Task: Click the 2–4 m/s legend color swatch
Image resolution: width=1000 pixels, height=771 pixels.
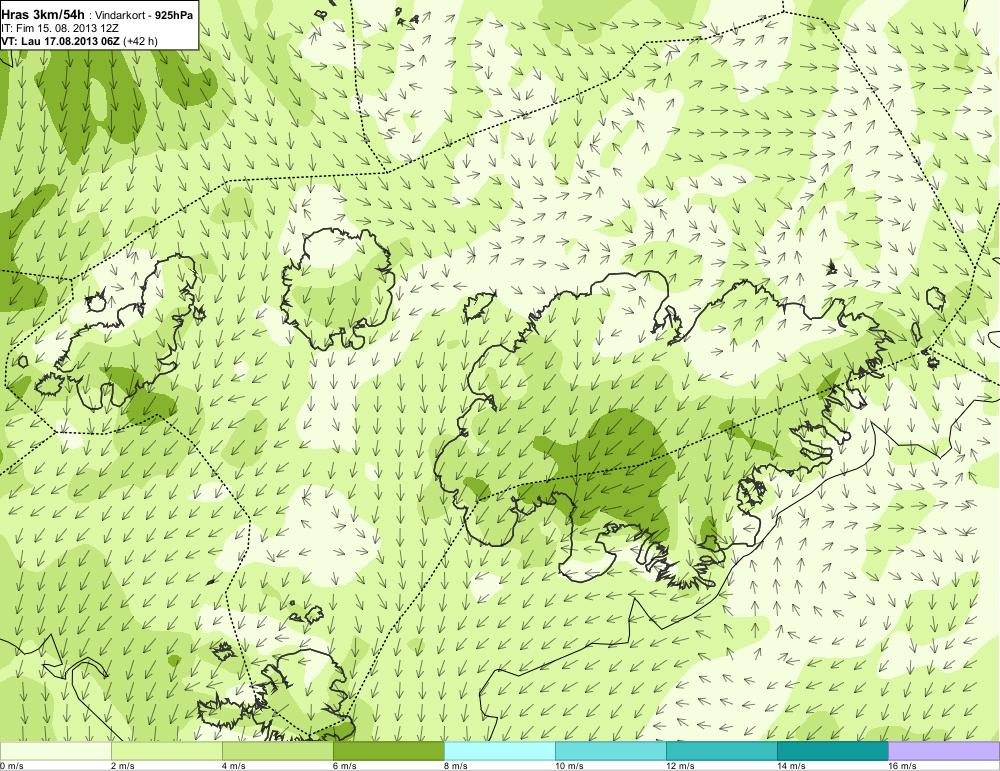Action: tap(167, 751)
